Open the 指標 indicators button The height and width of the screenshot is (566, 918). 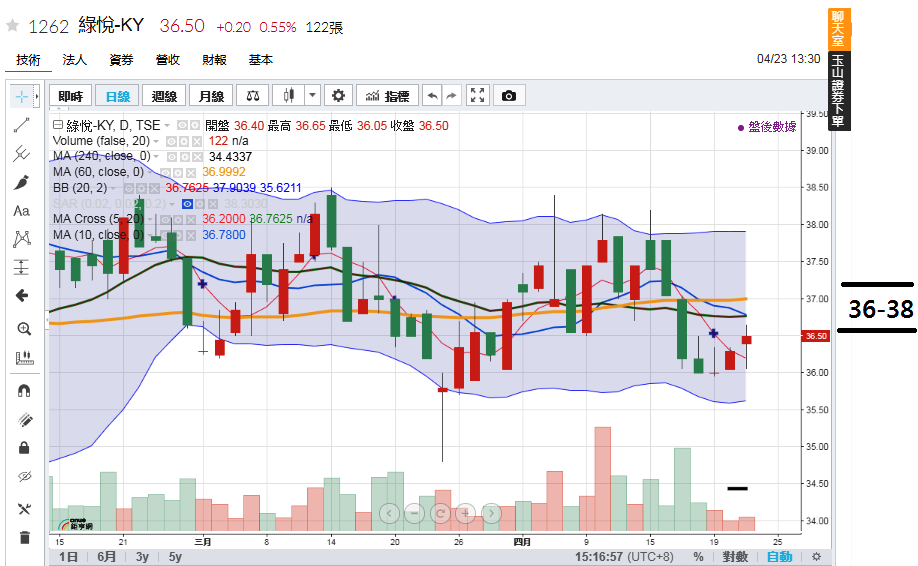tap(387, 96)
